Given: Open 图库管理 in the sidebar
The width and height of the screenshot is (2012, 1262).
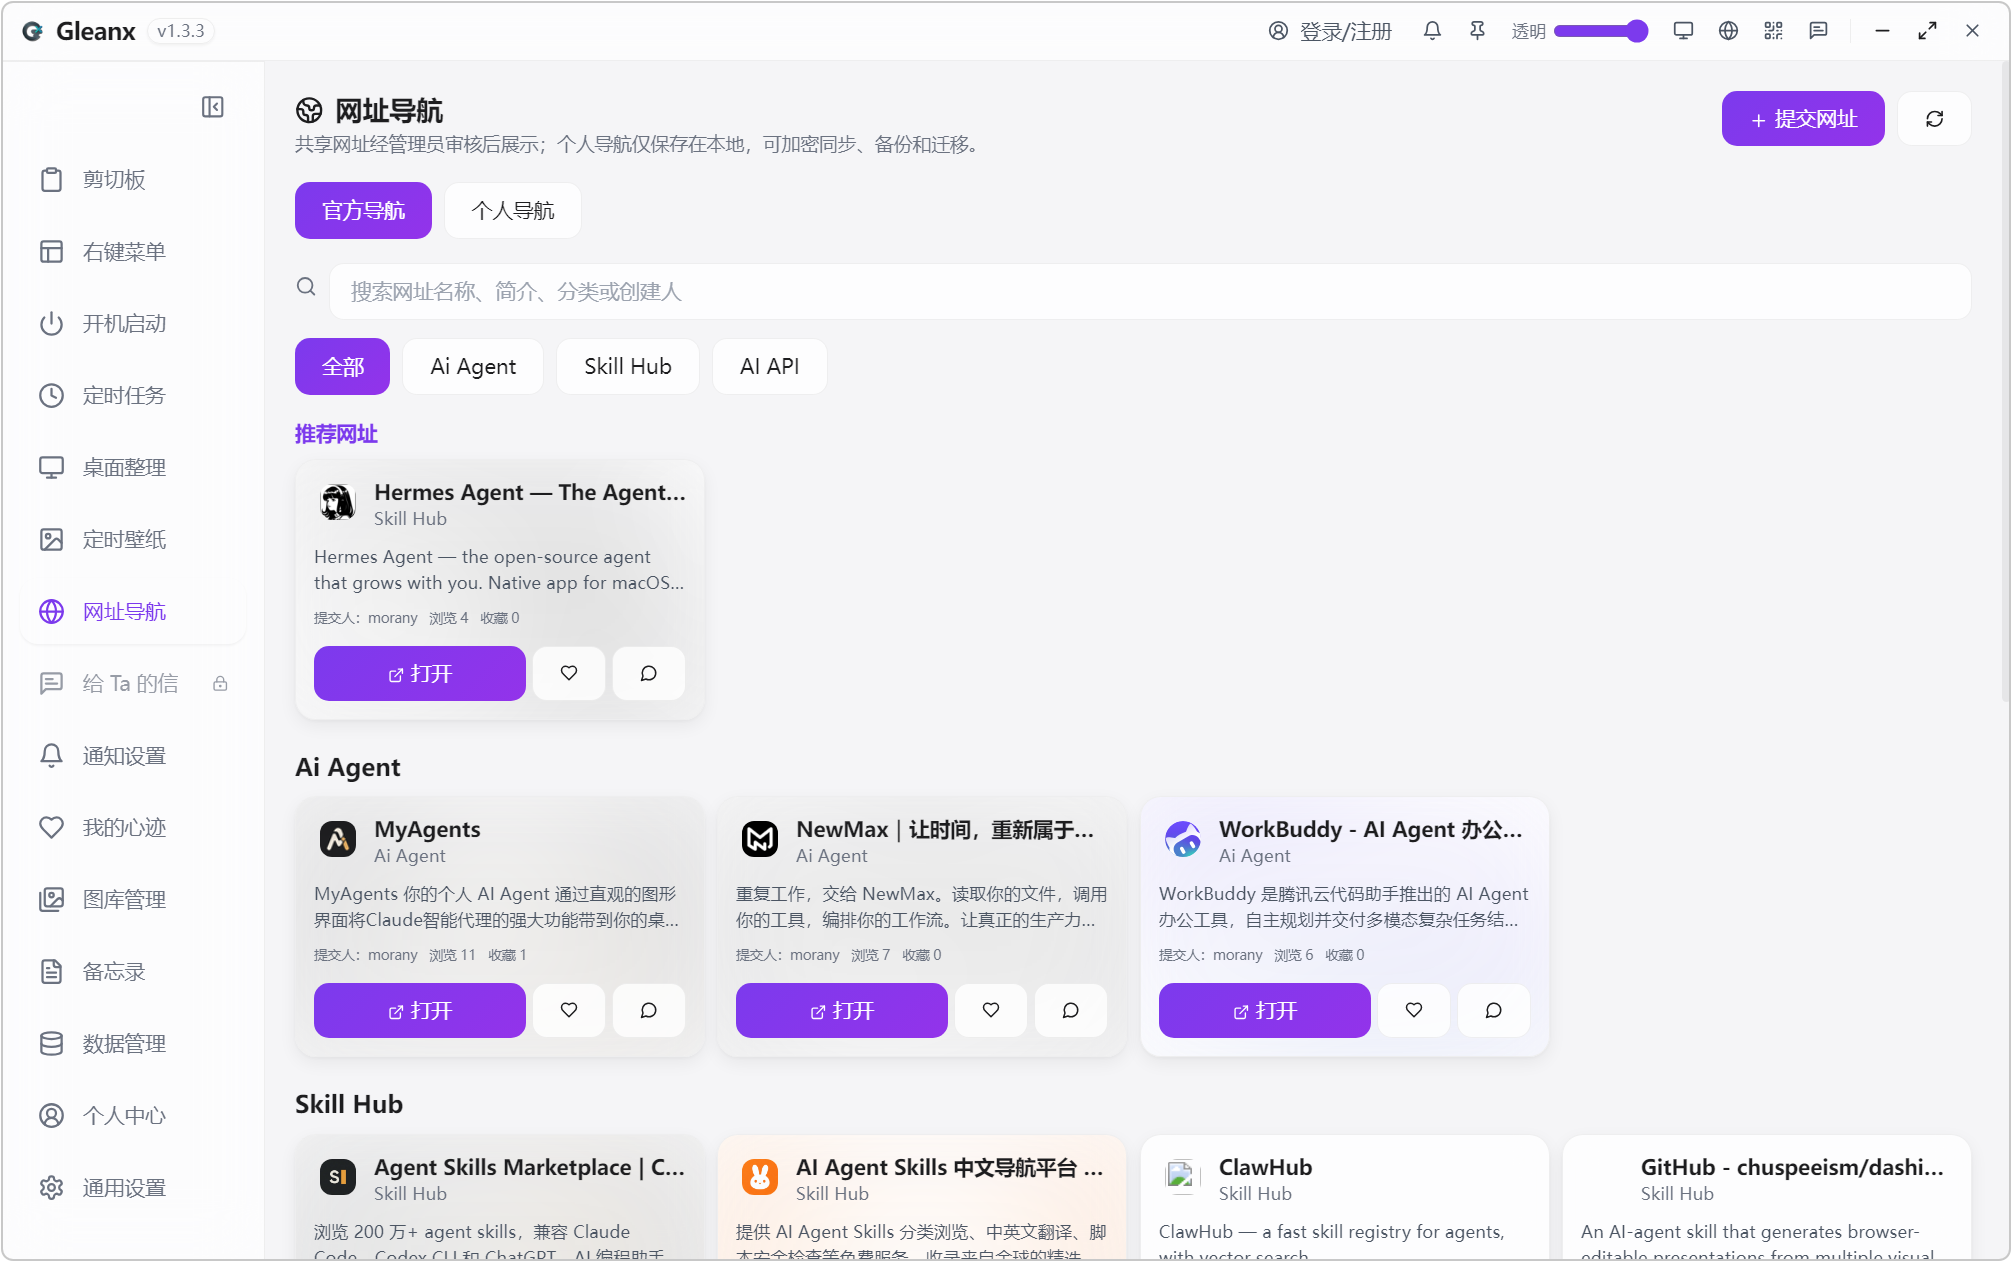Looking at the screenshot, I should 134,899.
